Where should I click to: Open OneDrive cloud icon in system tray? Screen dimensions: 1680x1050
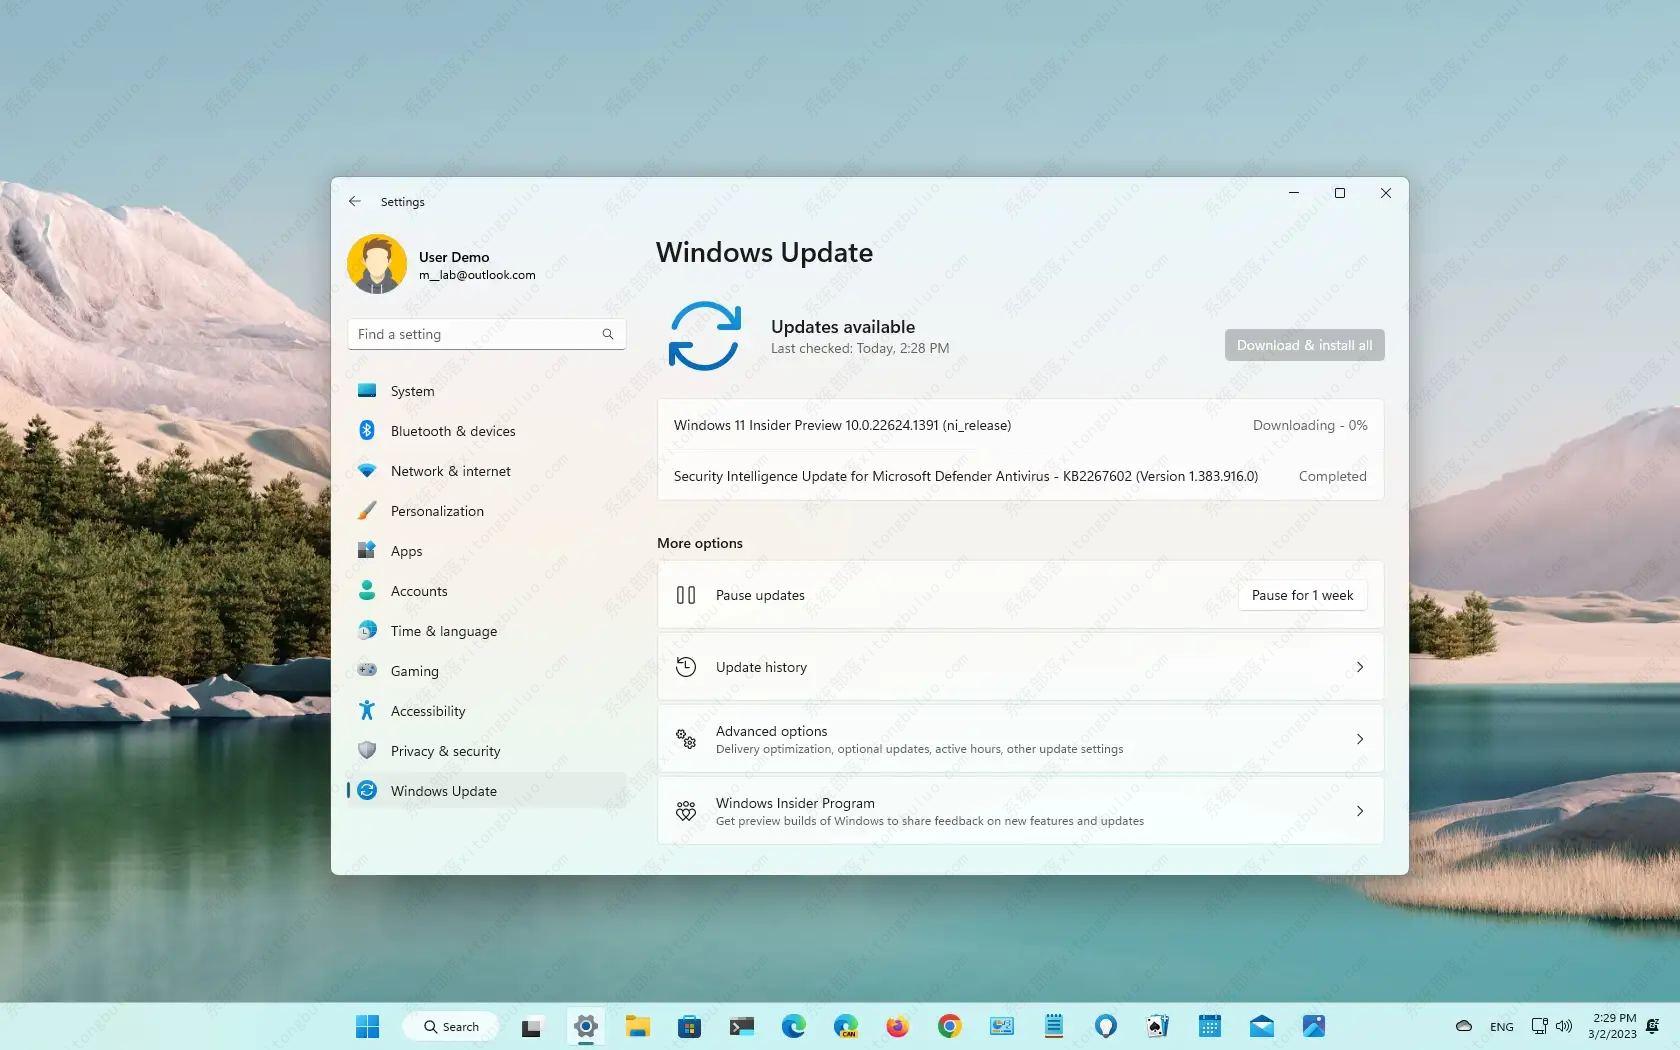point(1462,1026)
